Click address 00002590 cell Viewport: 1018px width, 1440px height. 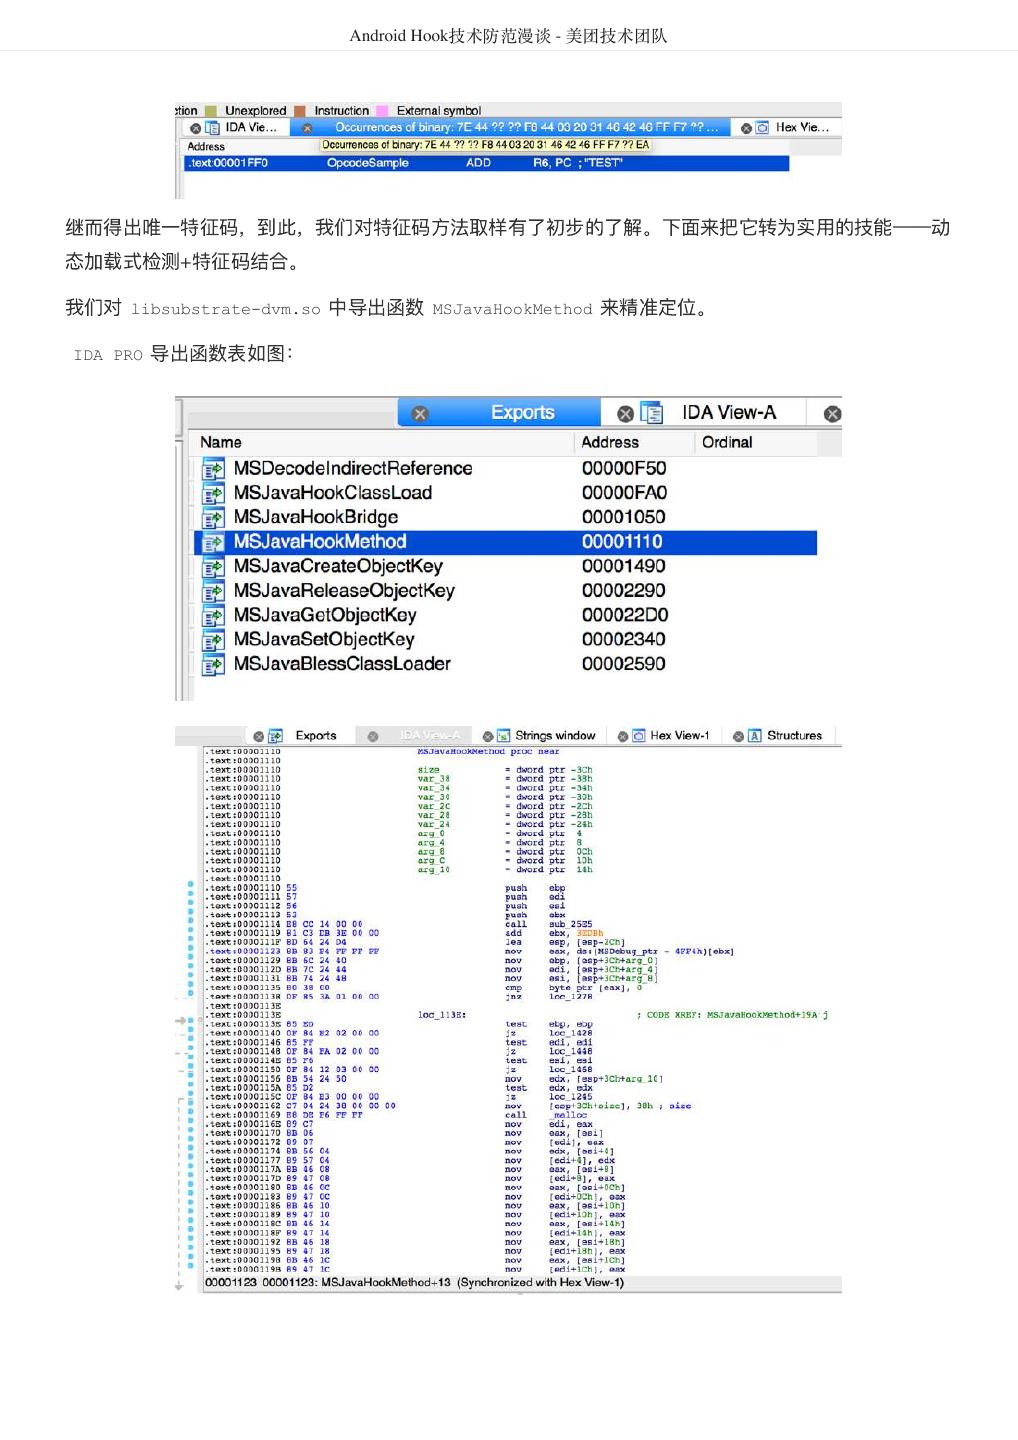pyautogui.click(x=624, y=664)
